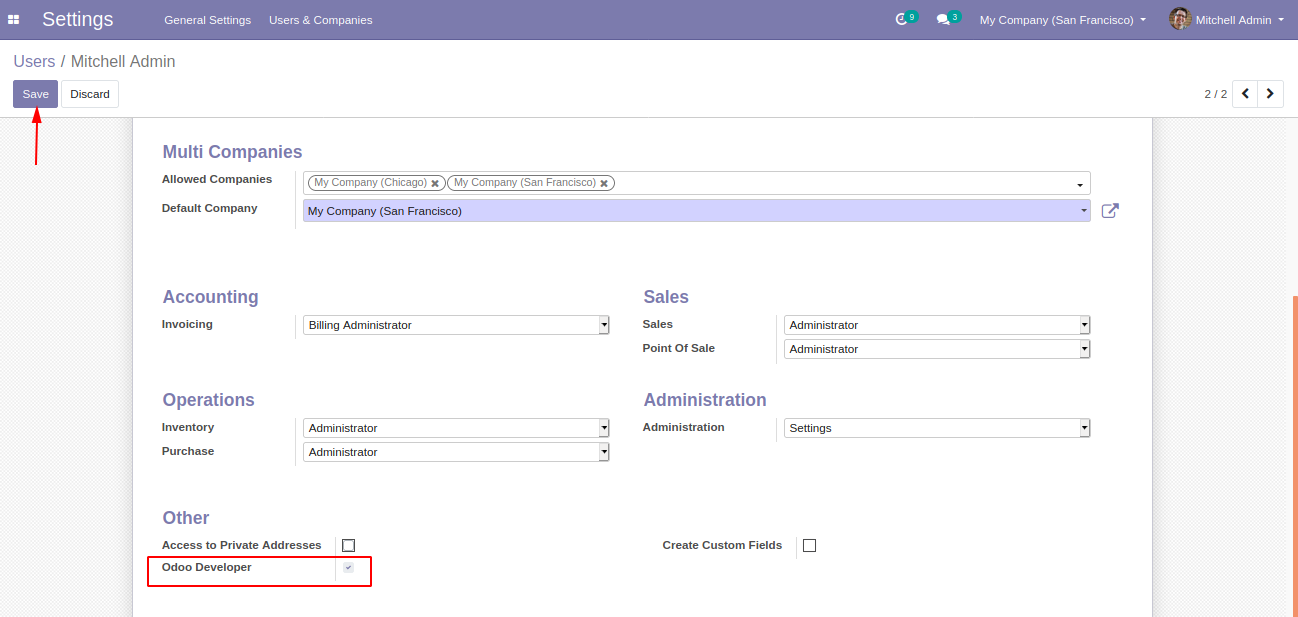
Task: Open Default Company external link icon
Action: [x=1110, y=211]
